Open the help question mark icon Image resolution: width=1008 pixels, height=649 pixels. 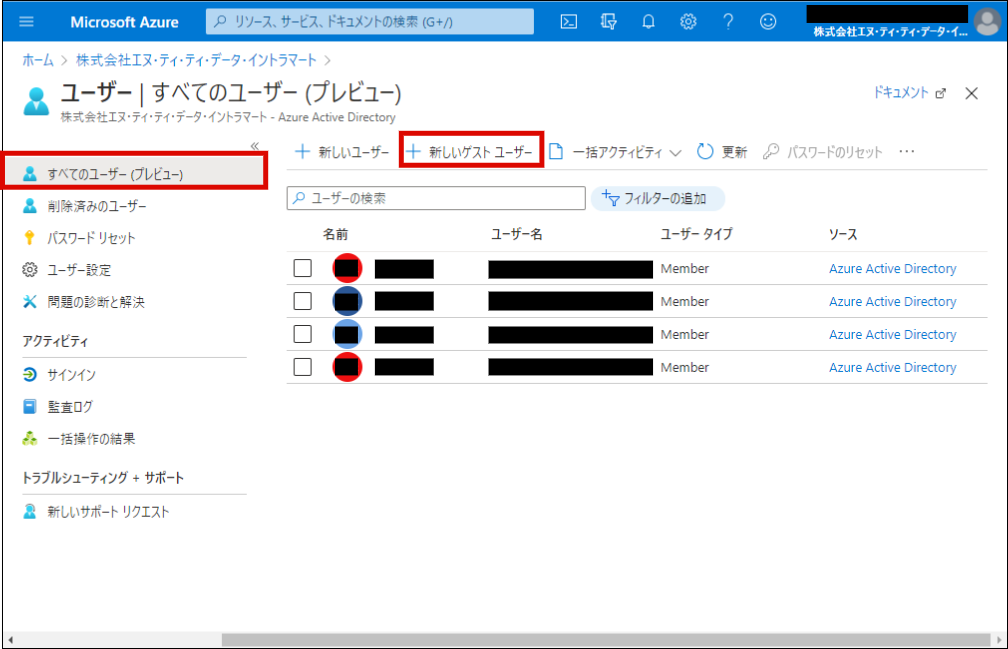[x=728, y=22]
